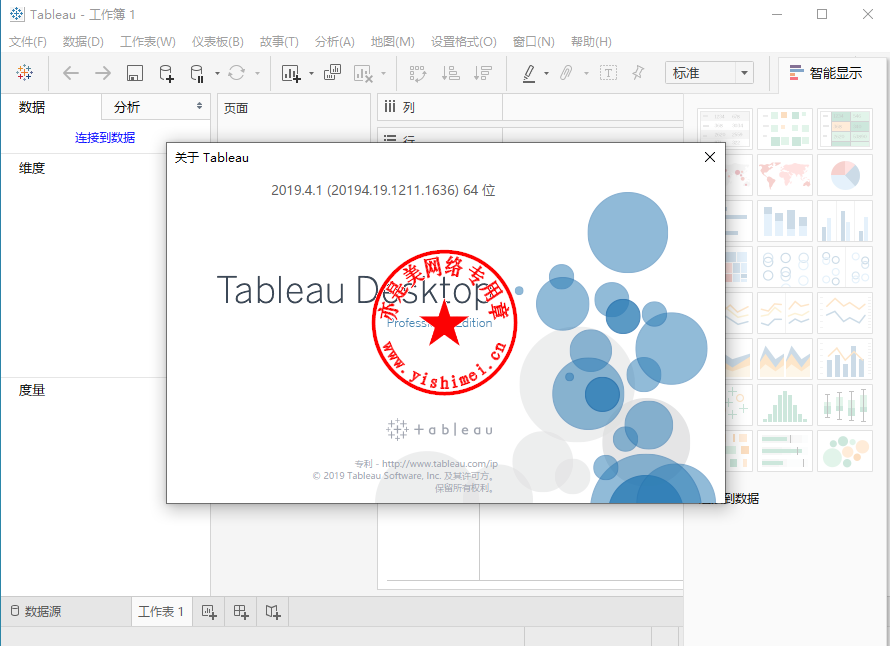Add new data source cylinder-plus icon
The image size is (890, 646).
click(x=166, y=73)
